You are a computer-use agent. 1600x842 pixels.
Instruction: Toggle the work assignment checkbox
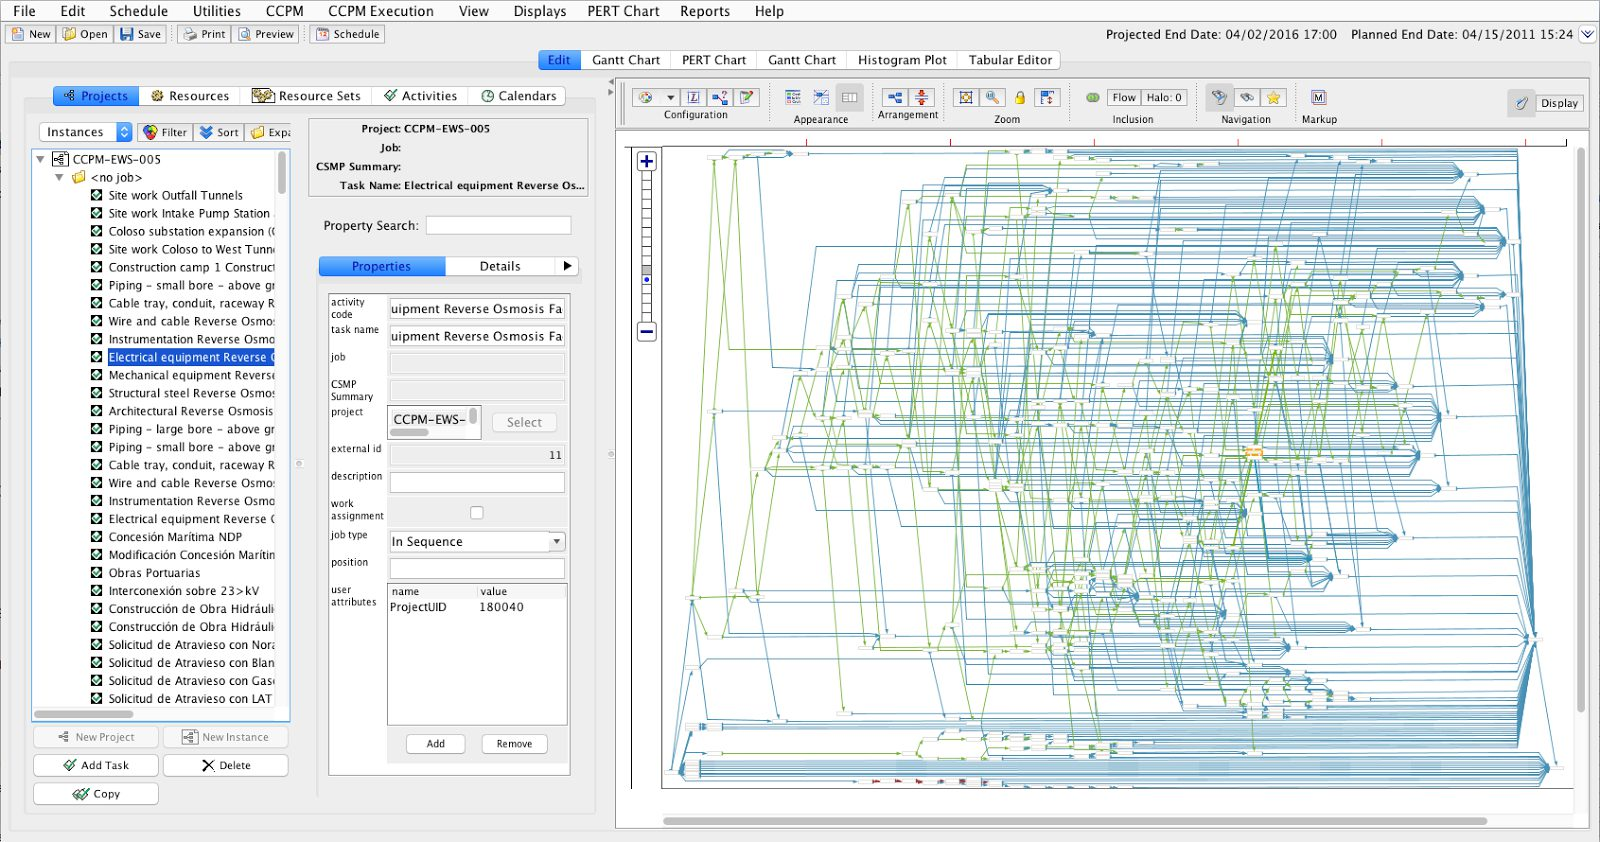point(477,513)
